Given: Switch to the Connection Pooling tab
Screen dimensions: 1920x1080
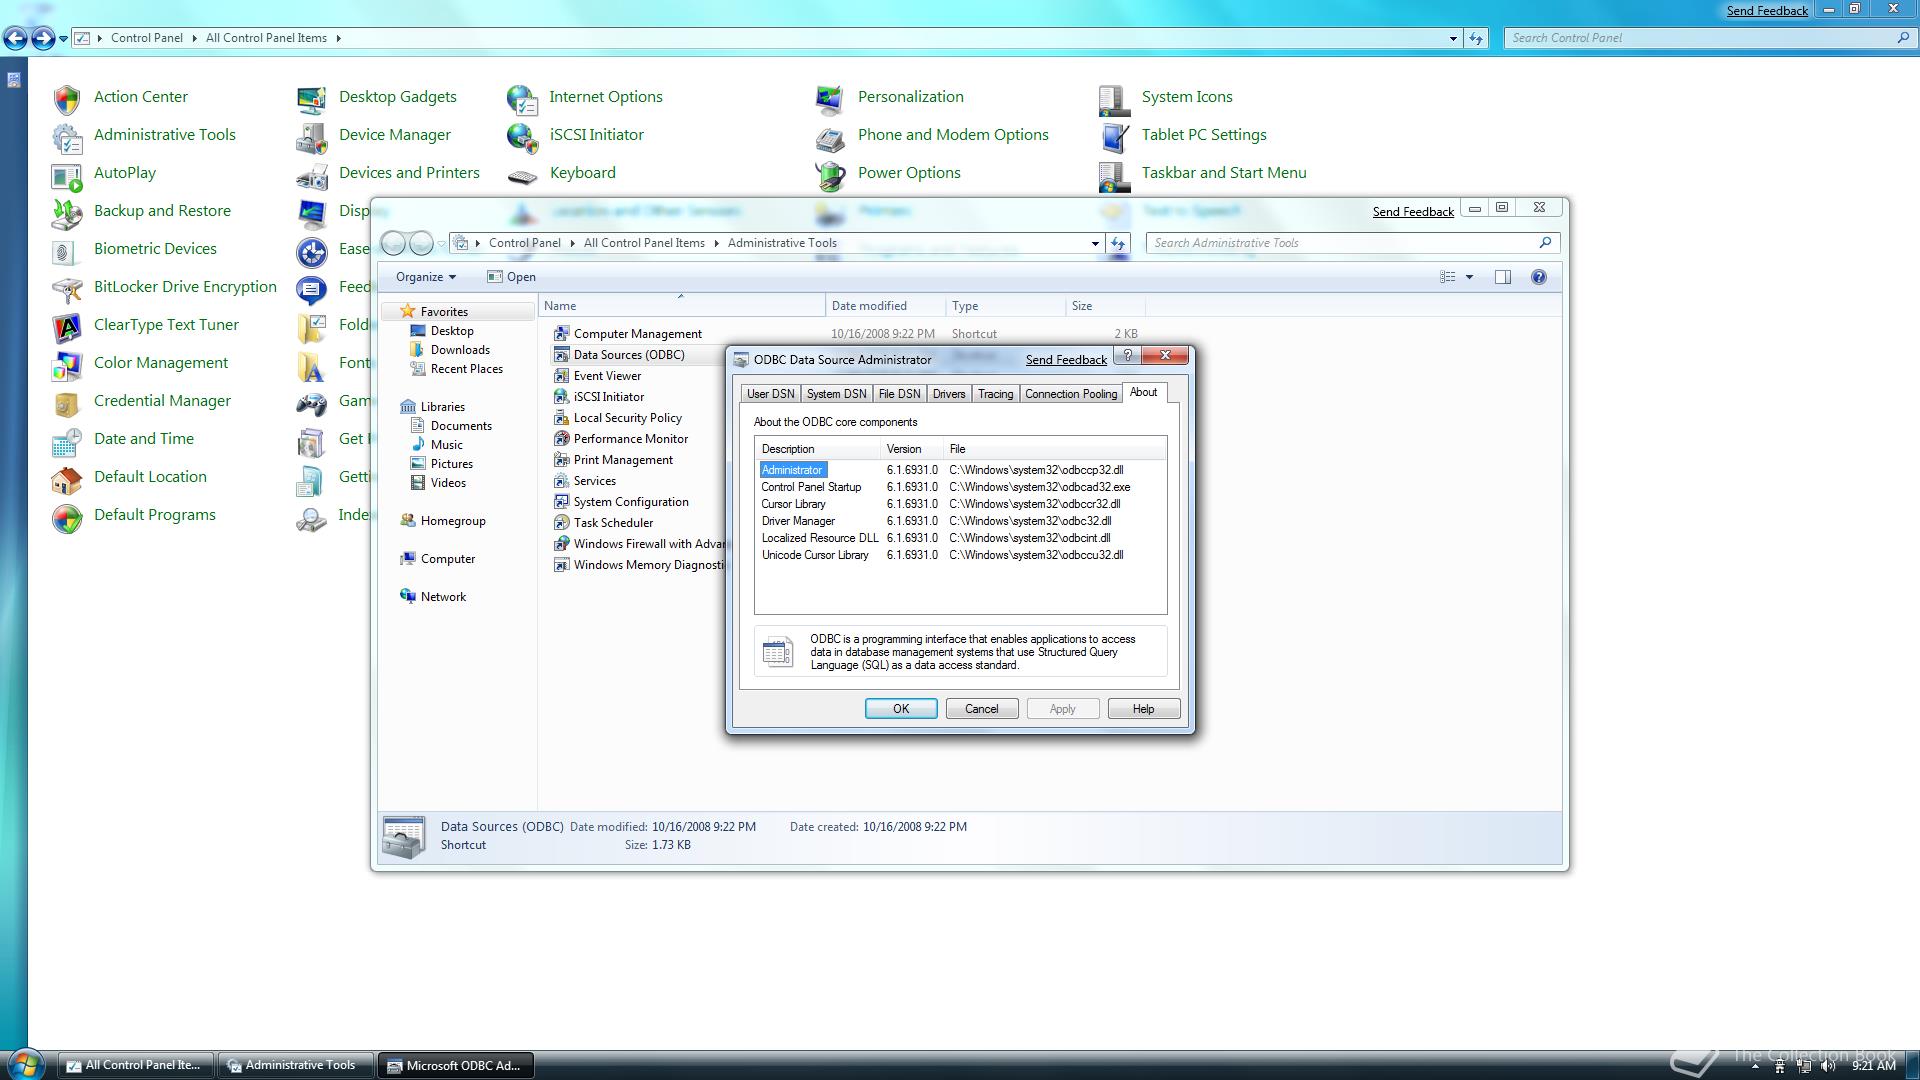Looking at the screenshot, I should coord(1071,394).
